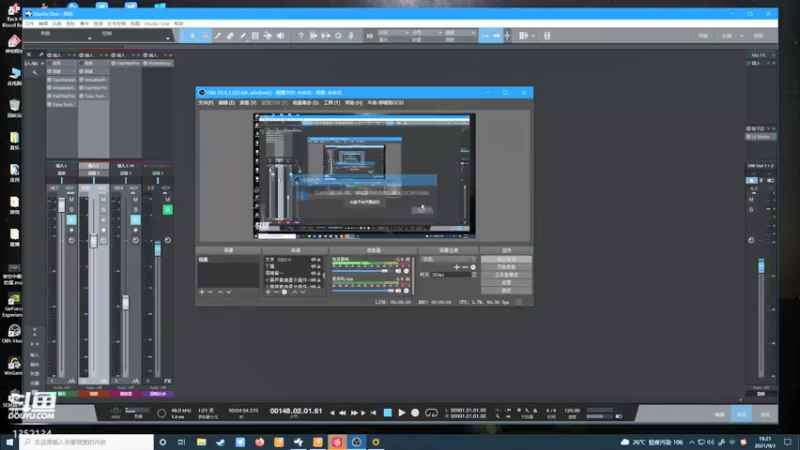Viewport: 800px width, 450px height.
Task: Solo first mixer channel with S button
Action: point(71,210)
